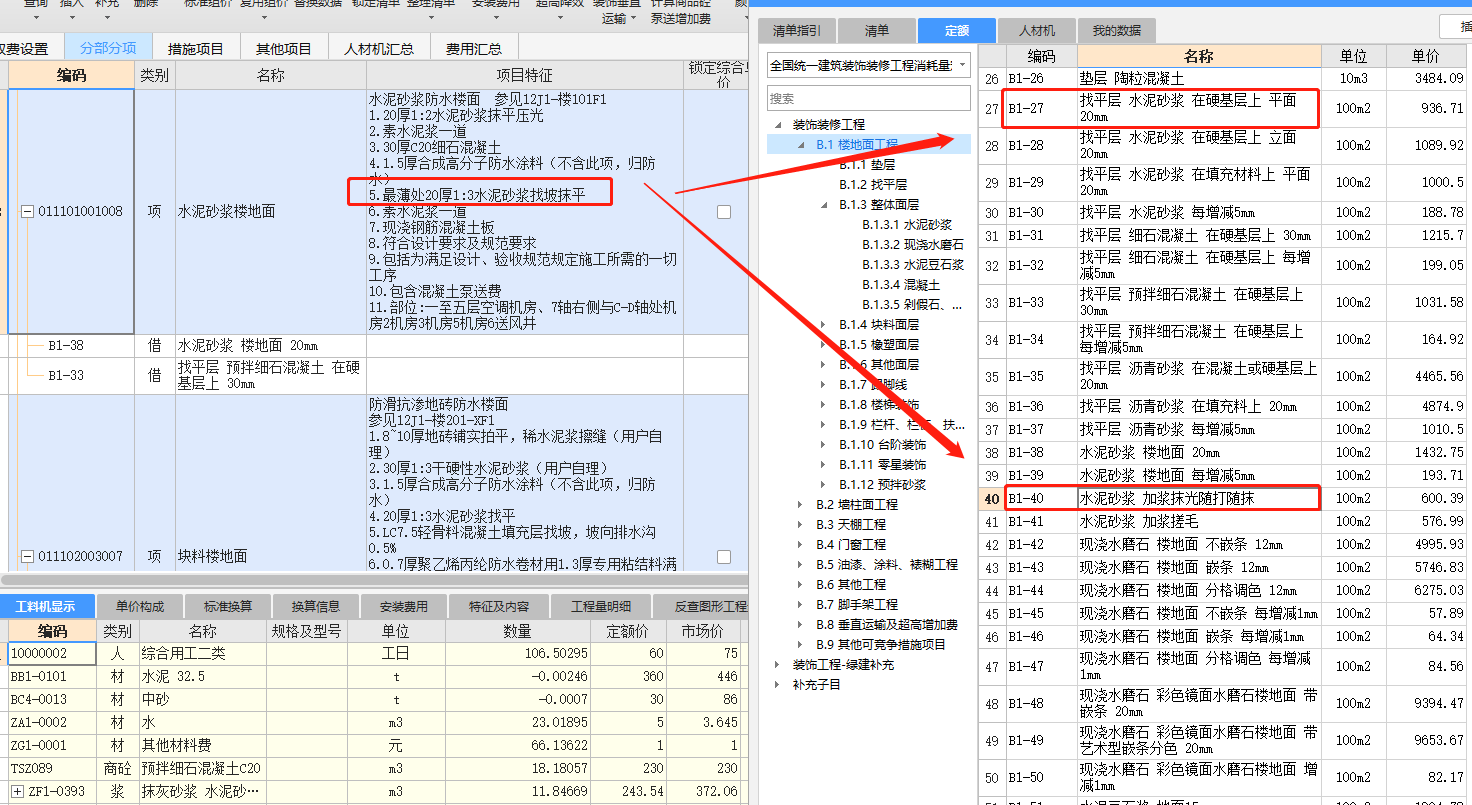The height and width of the screenshot is (805, 1472).
Task: Collapse the 装饰装修工程 tree node
Action: (x=777, y=125)
